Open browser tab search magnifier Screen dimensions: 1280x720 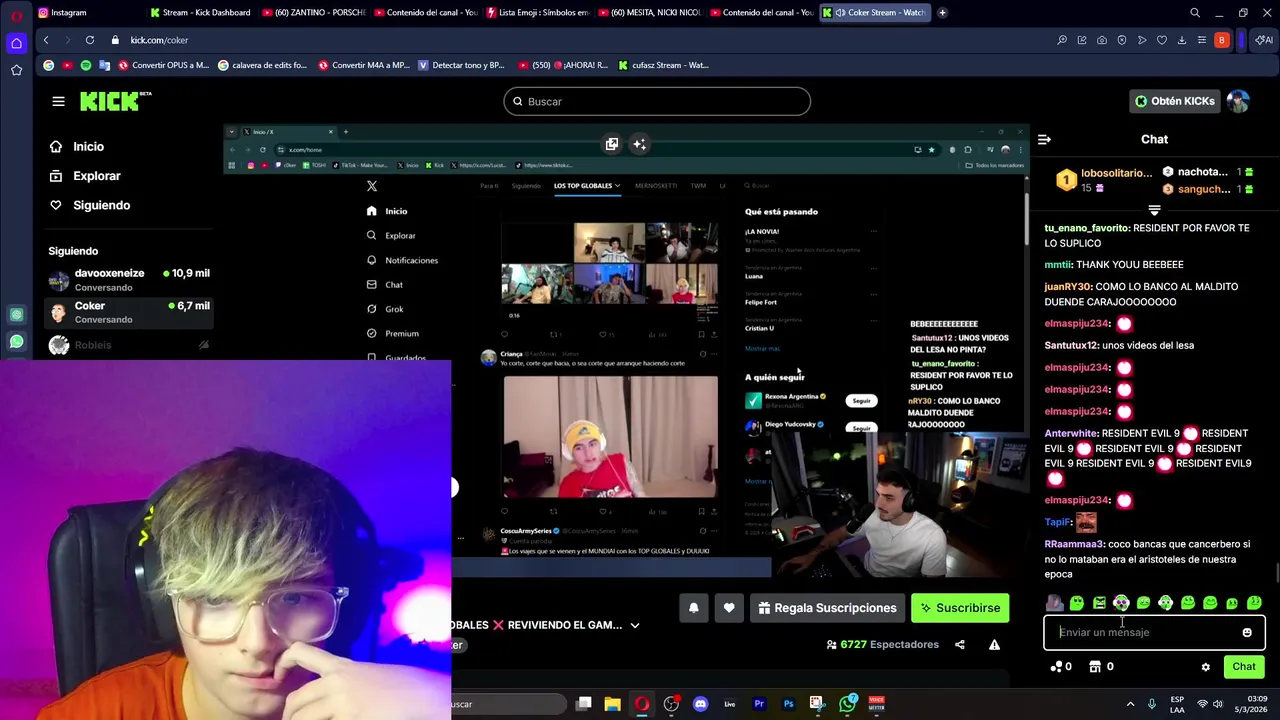[x=1195, y=13]
